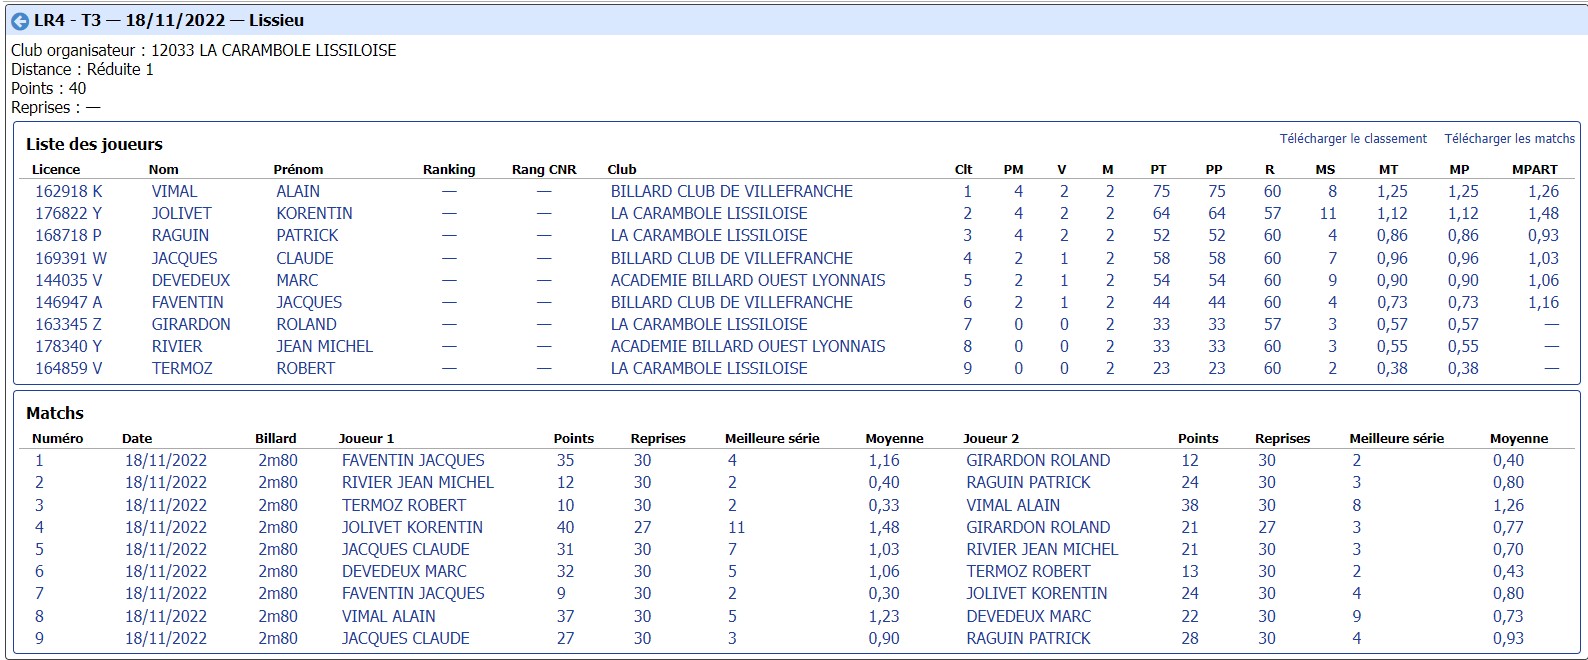This screenshot has width=1588, height=660.
Task: Click the Distance : Réduite 1 line
Action: pos(83,69)
